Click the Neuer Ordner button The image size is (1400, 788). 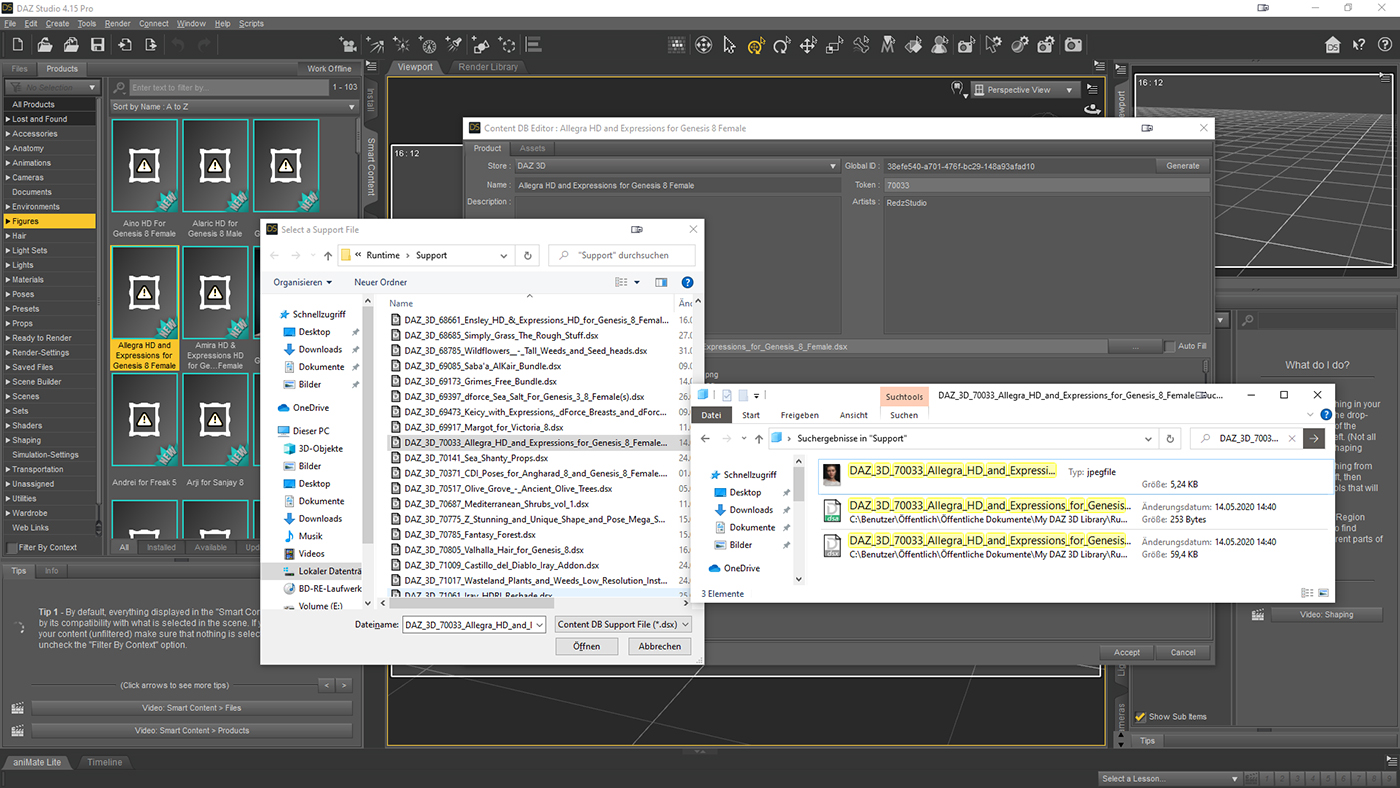pyautogui.click(x=380, y=282)
